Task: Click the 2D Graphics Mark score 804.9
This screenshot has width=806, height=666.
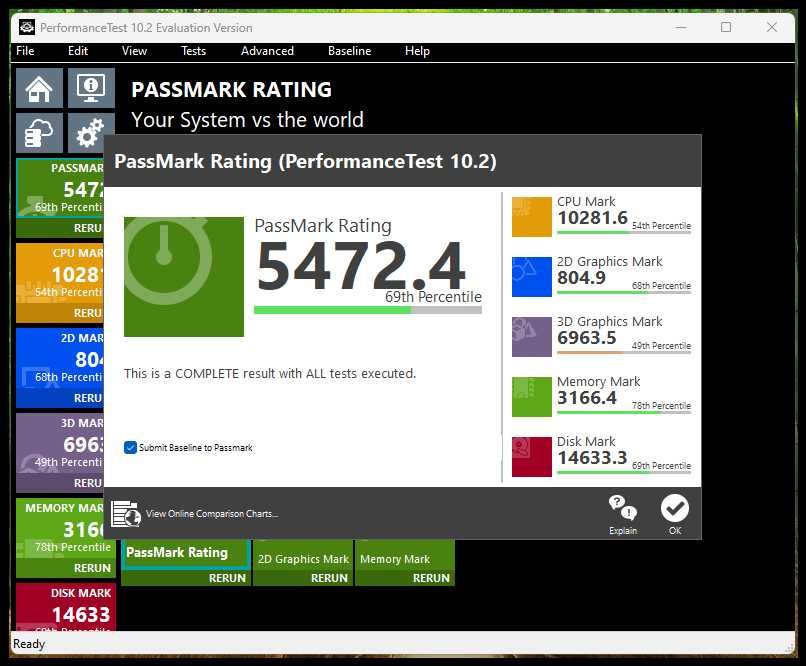Action: (x=581, y=278)
